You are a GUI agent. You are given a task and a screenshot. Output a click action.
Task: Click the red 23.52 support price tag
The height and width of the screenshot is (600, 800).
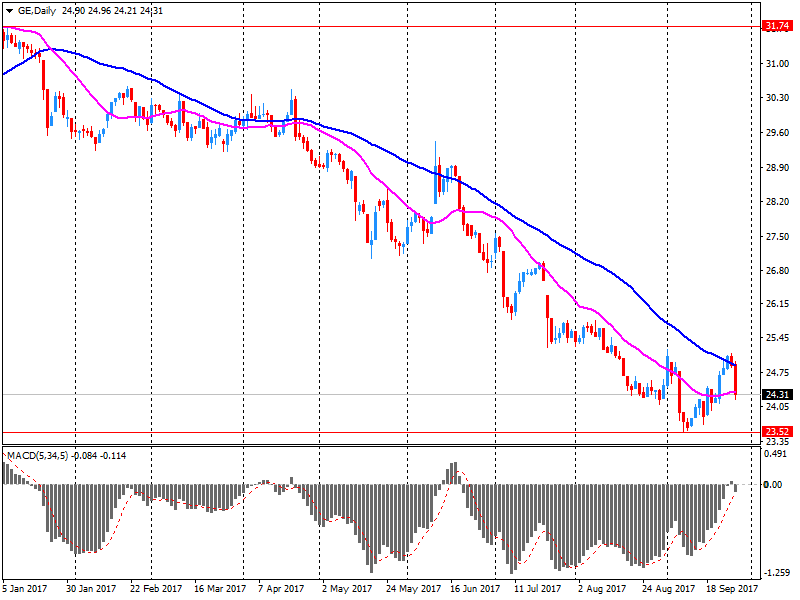click(x=778, y=432)
